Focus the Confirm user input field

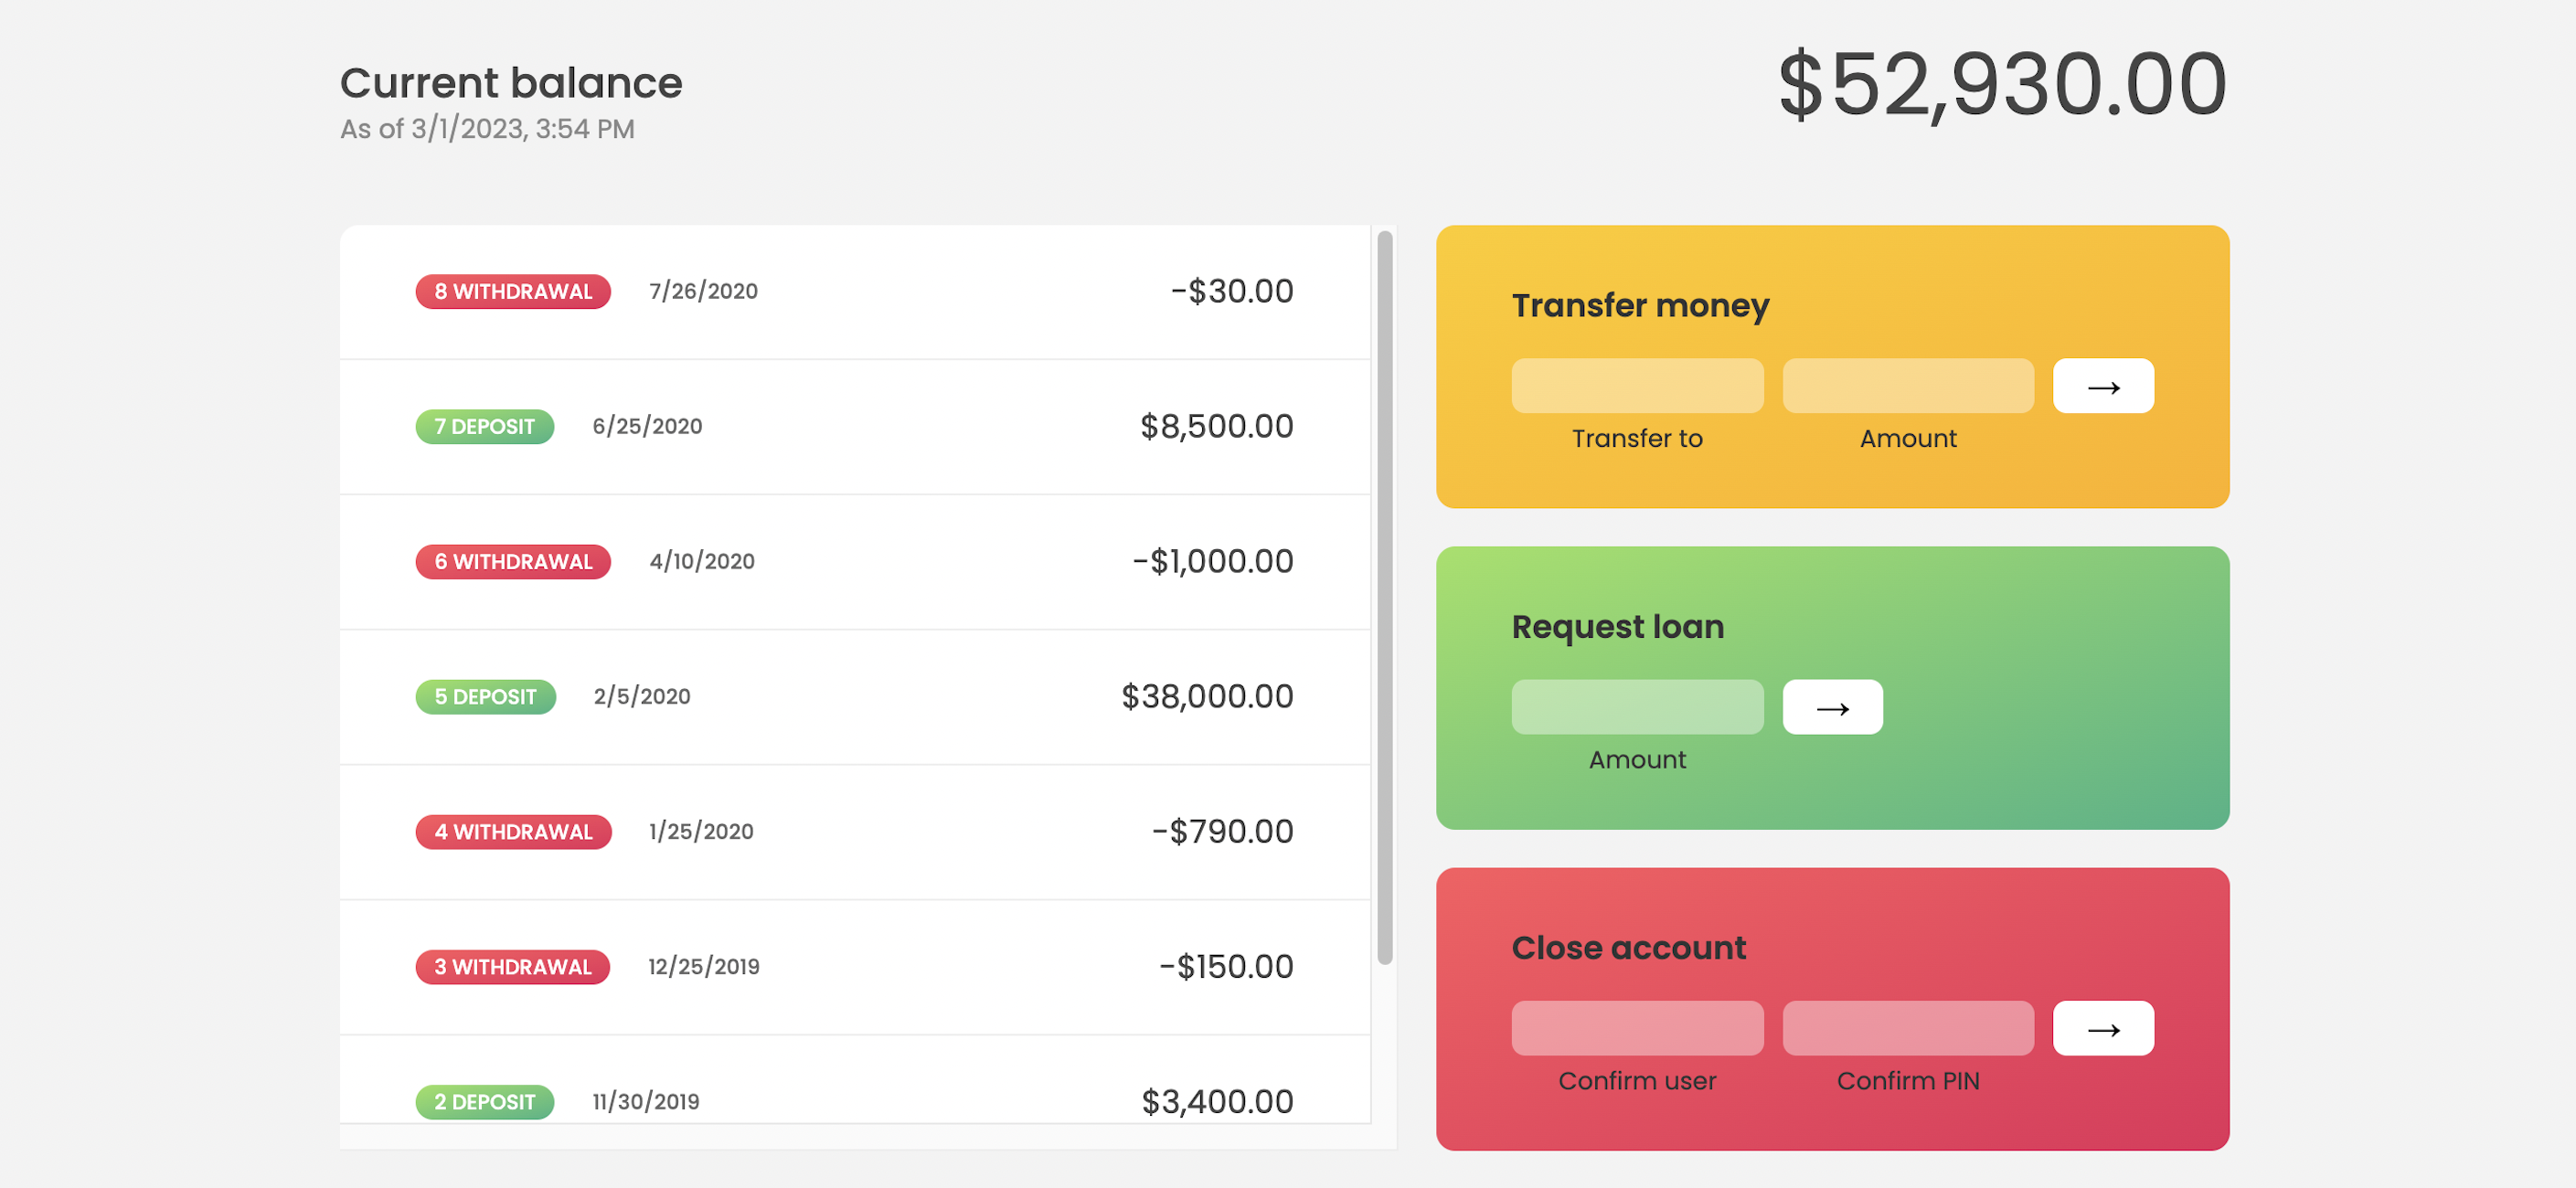1636,1028
